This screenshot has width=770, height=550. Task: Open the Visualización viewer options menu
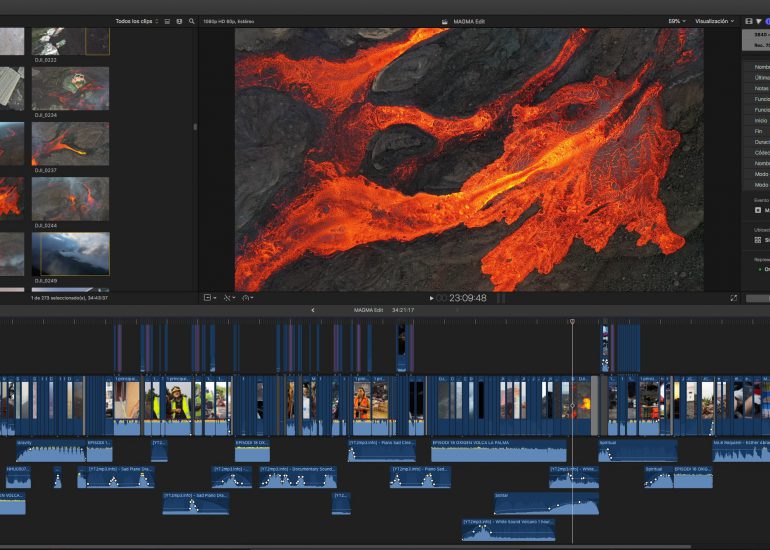tap(714, 21)
